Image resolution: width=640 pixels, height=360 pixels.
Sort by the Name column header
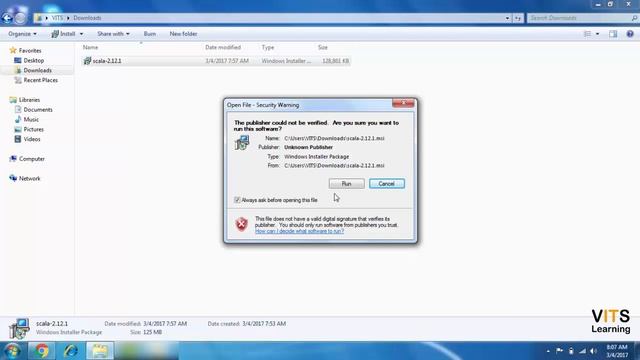[x=90, y=47]
